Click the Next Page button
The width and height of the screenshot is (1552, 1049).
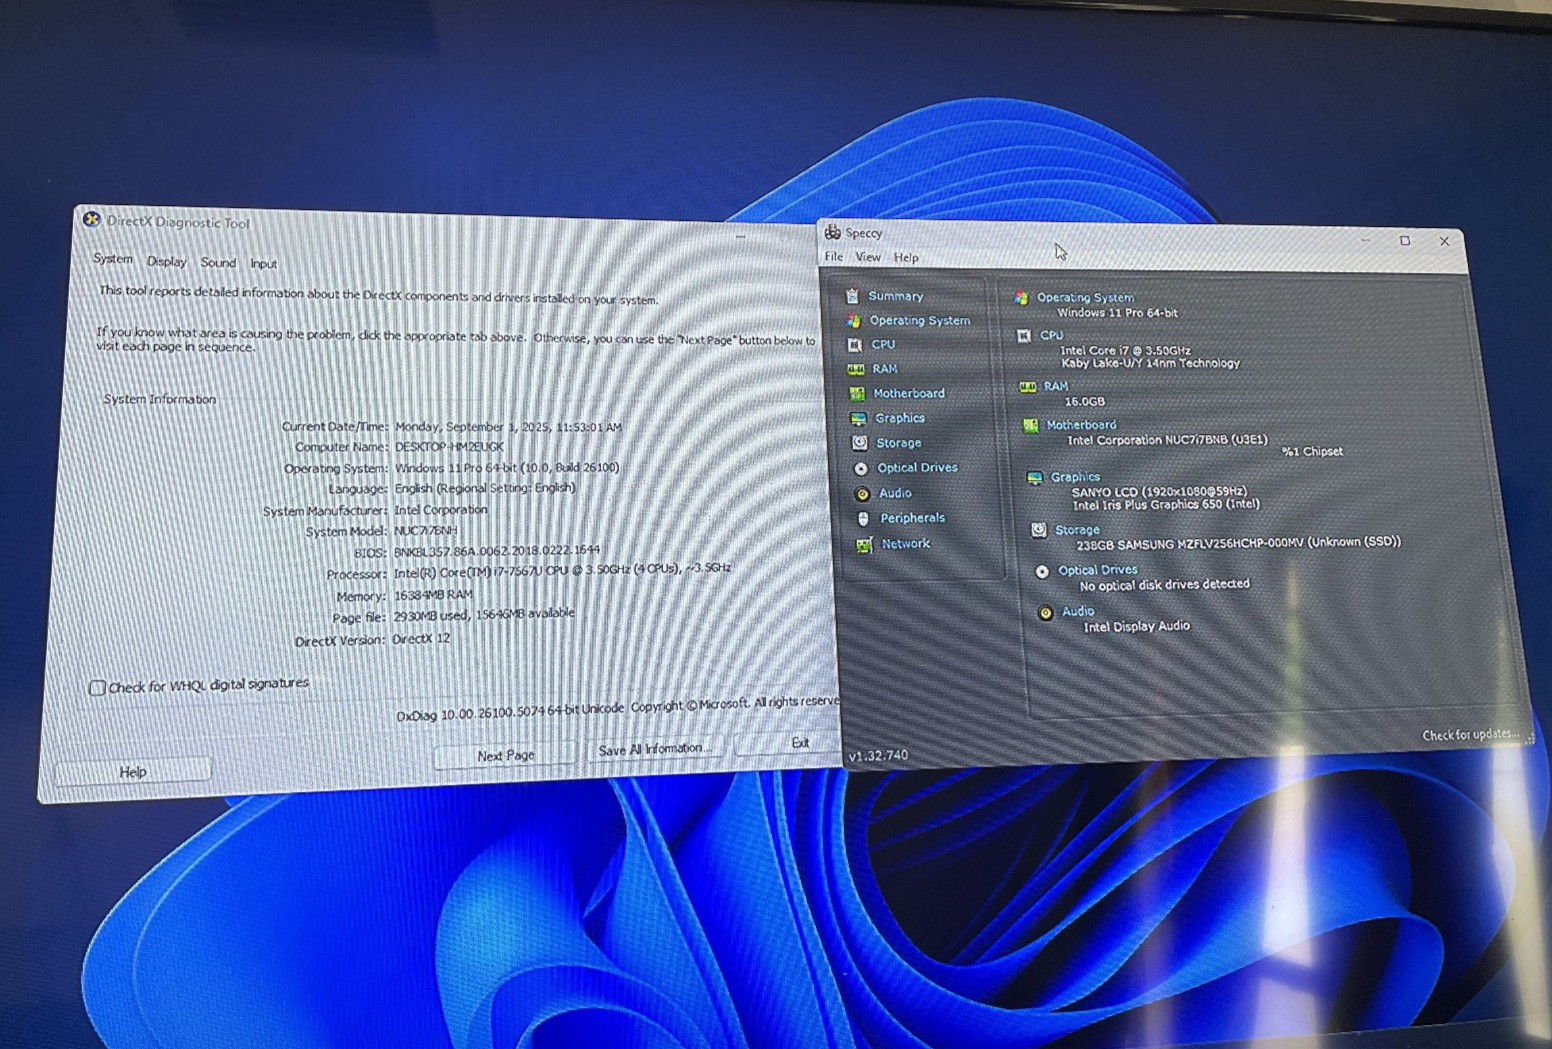tap(505, 756)
